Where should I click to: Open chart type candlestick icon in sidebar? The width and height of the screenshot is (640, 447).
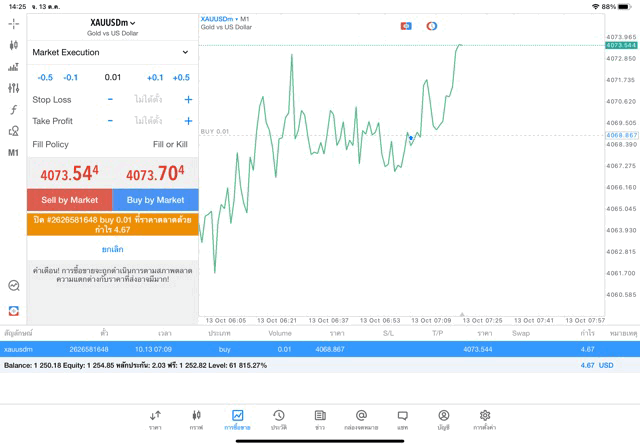[x=13, y=45]
